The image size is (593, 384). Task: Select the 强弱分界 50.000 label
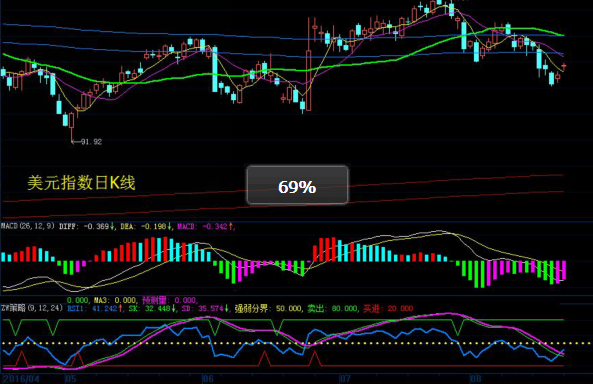point(268,308)
